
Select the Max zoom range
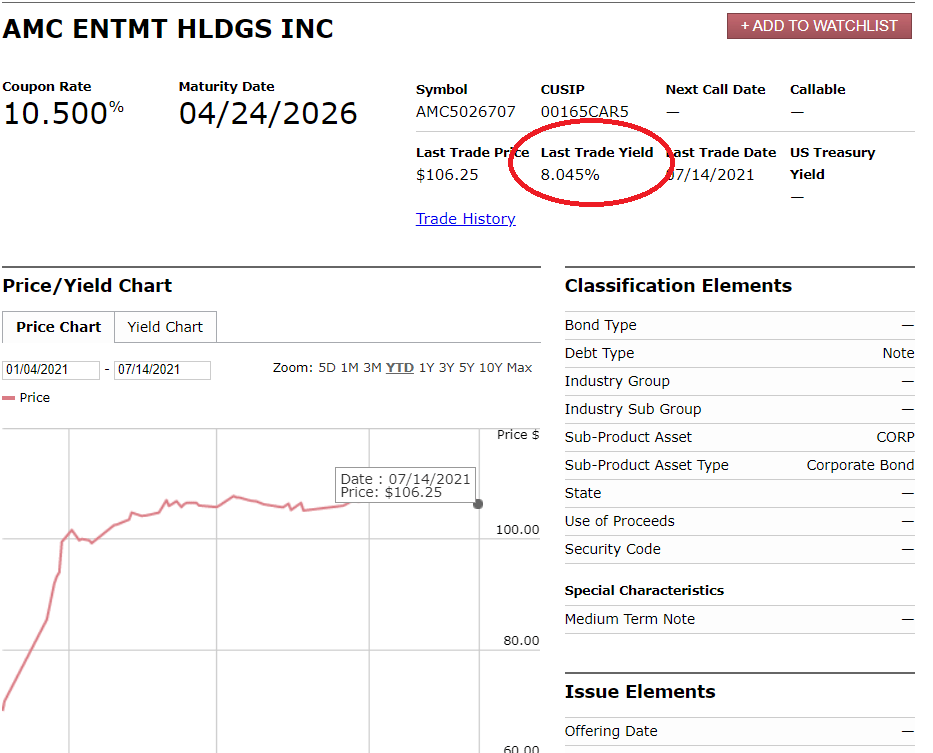(x=519, y=368)
